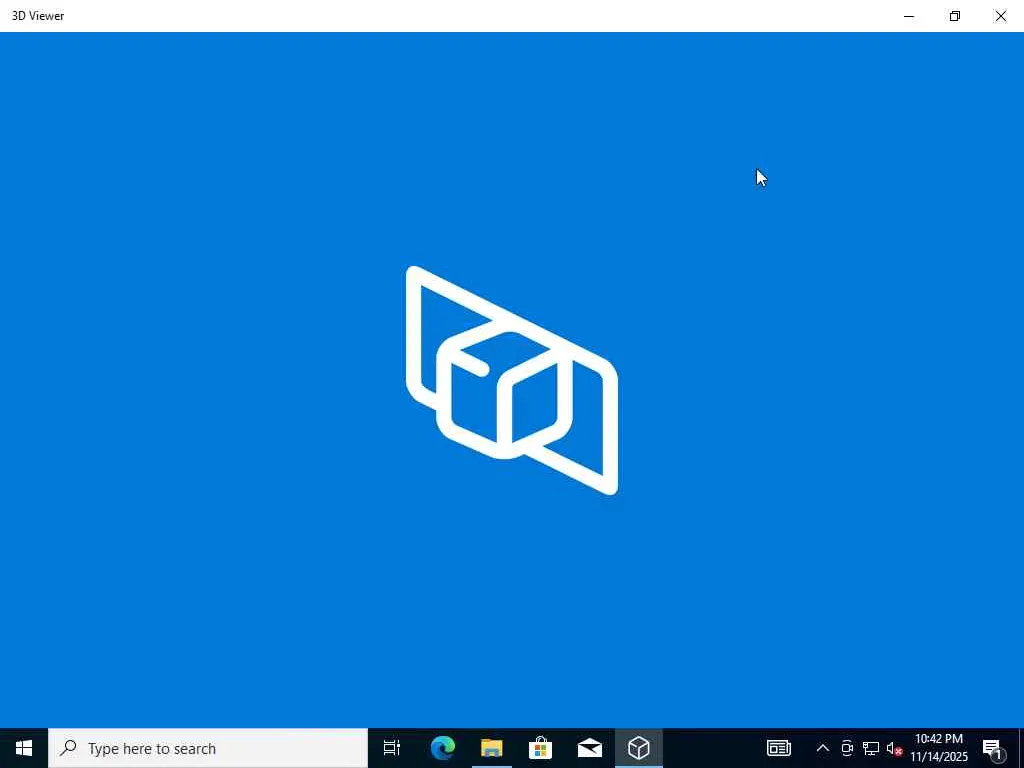Click the magnifier icon in search box
The image size is (1024, 768).
(68, 748)
